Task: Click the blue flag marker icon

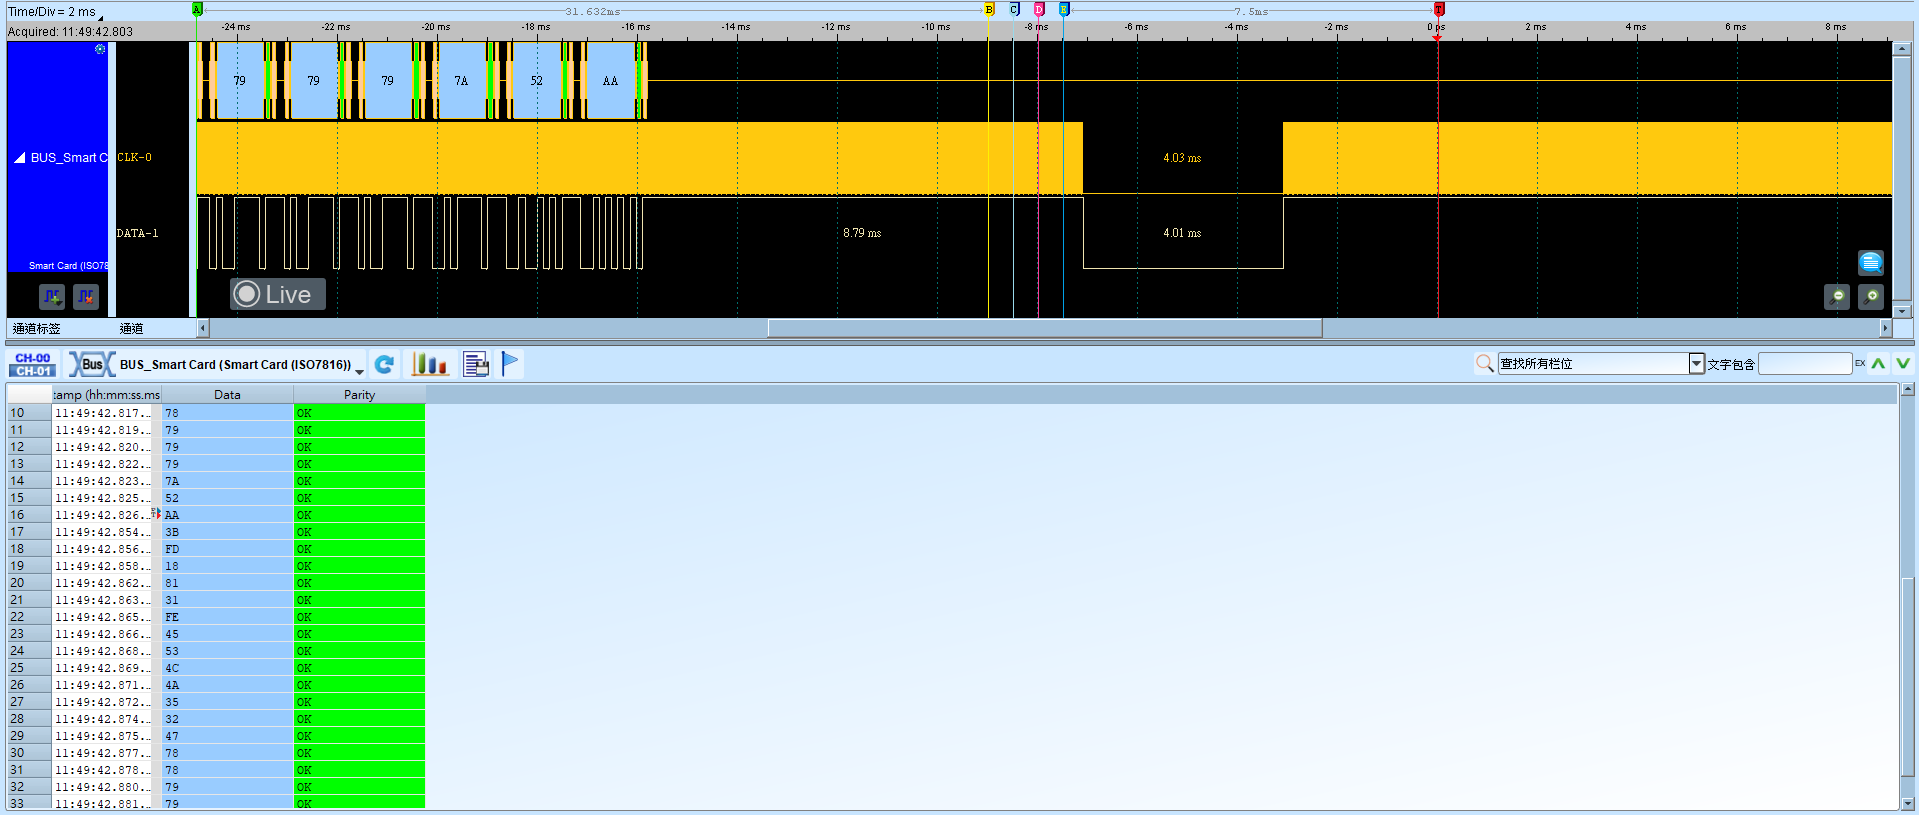Action: tap(510, 364)
